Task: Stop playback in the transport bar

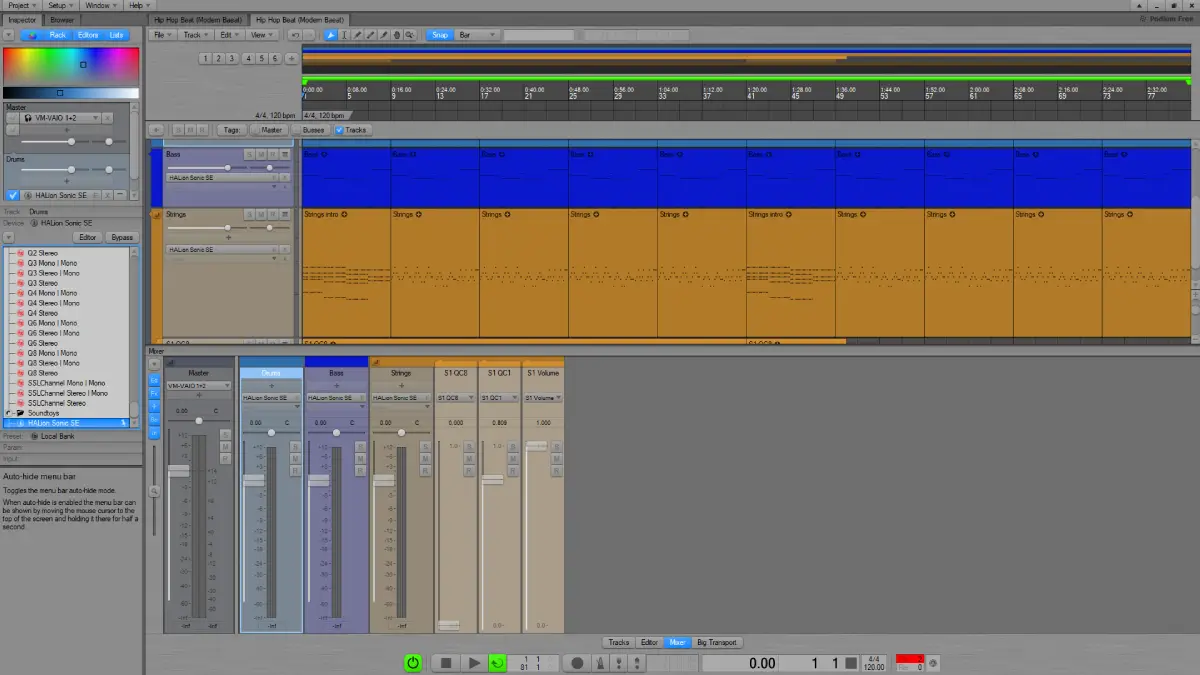Action: (x=446, y=662)
